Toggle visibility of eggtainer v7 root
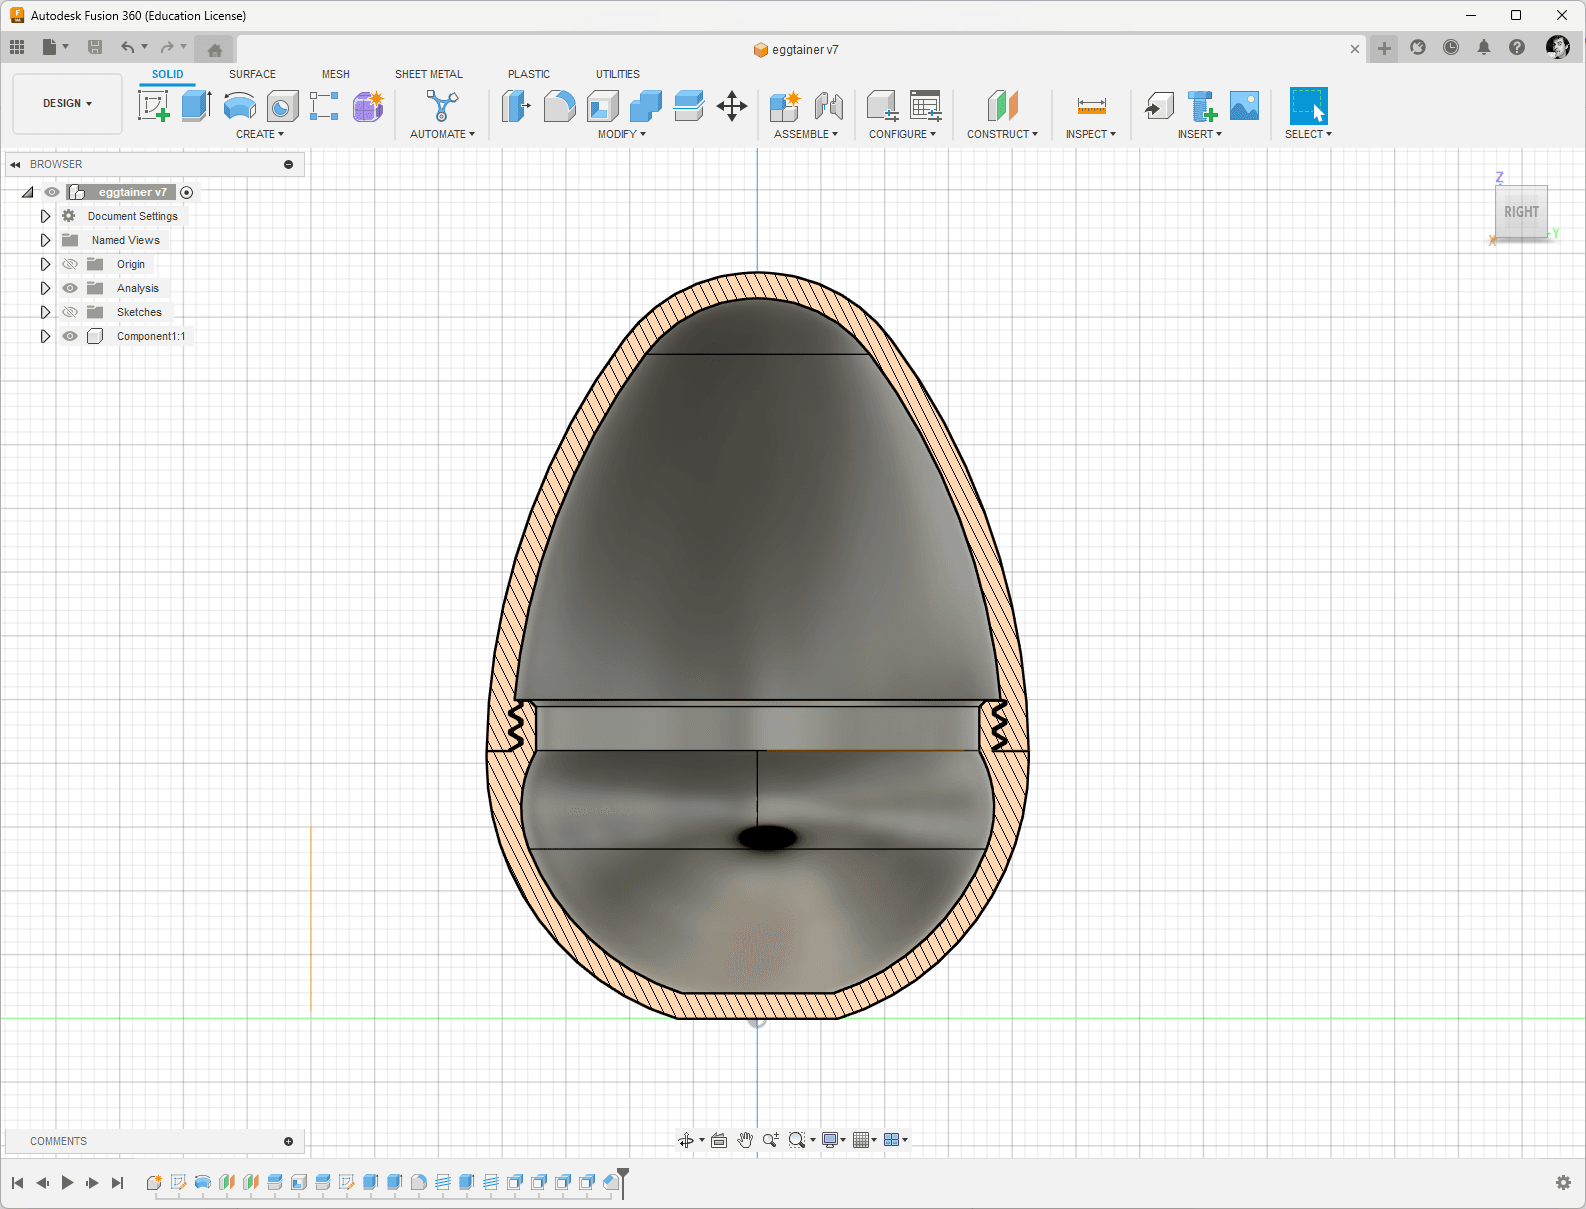The height and width of the screenshot is (1209, 1586). click(x=52, y=192)
